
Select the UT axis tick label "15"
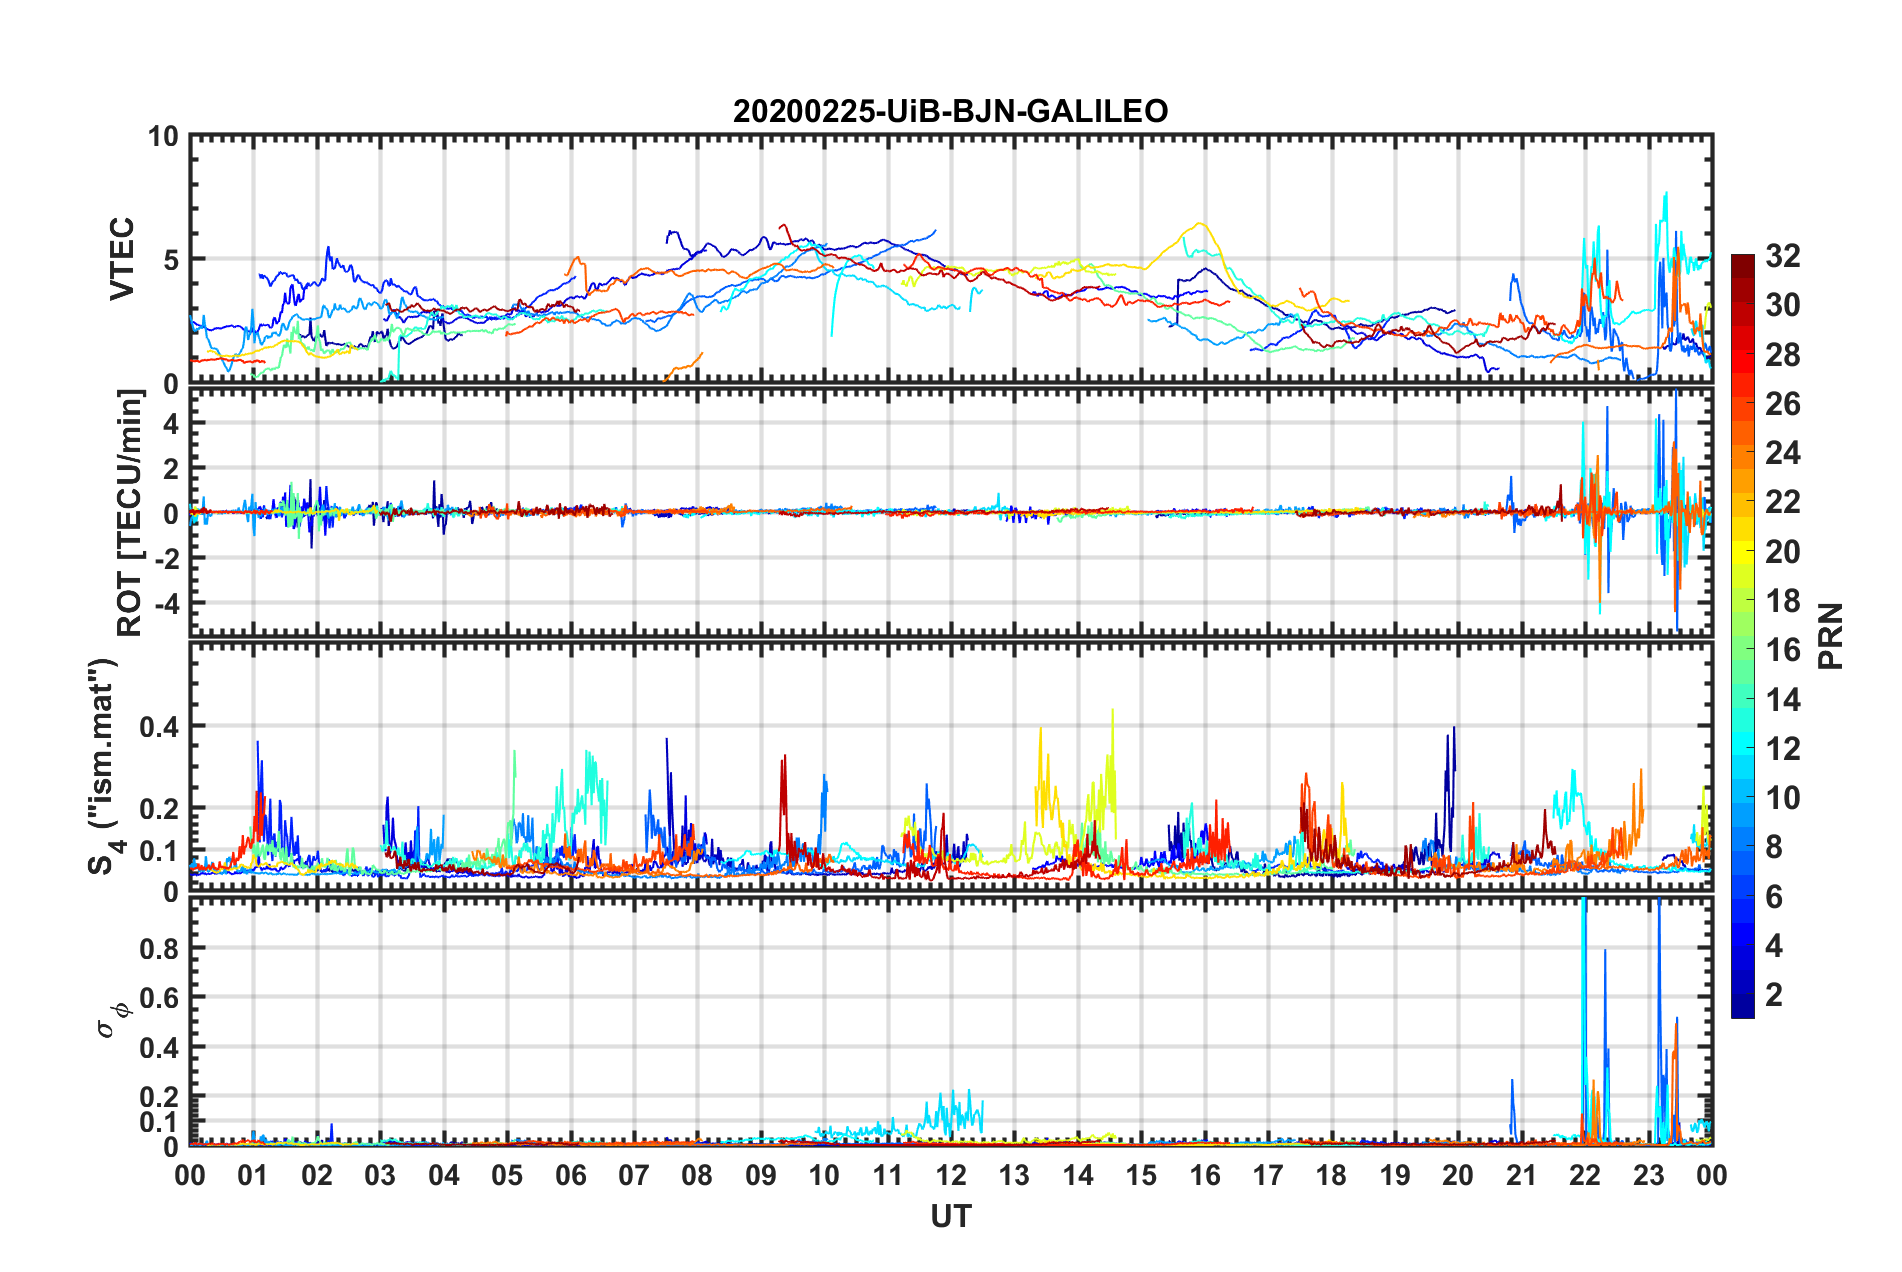point(1141,1175)
